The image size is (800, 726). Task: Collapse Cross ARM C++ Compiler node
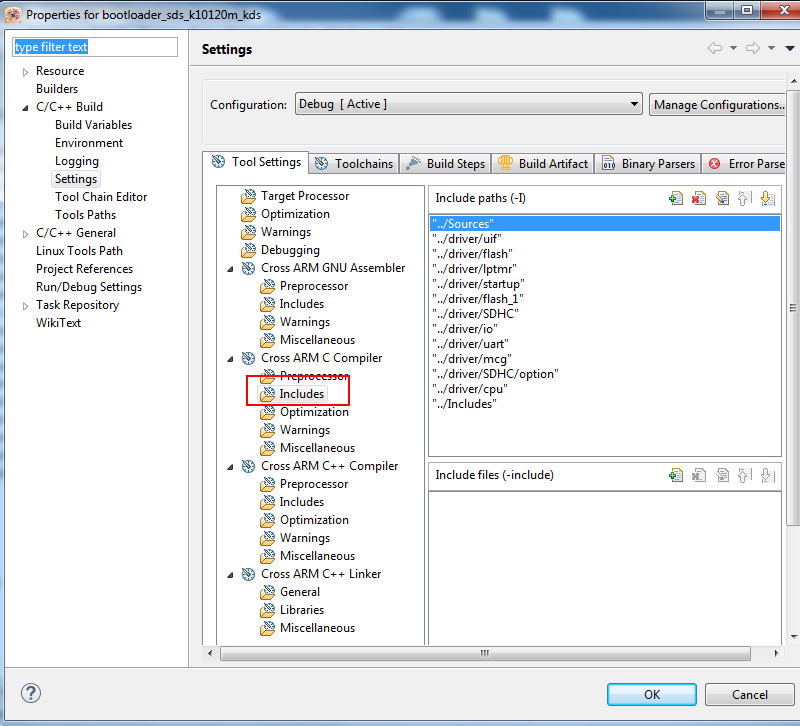pos(230,467)
